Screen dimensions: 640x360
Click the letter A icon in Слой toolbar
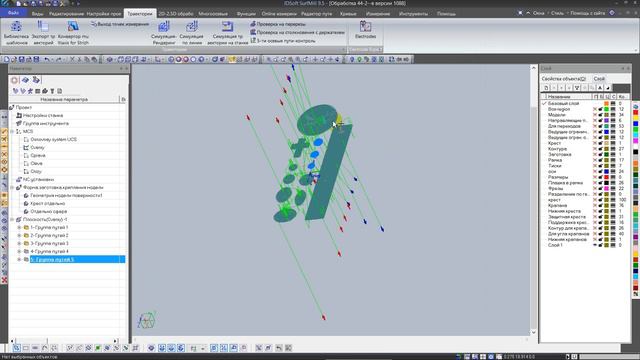600,88
